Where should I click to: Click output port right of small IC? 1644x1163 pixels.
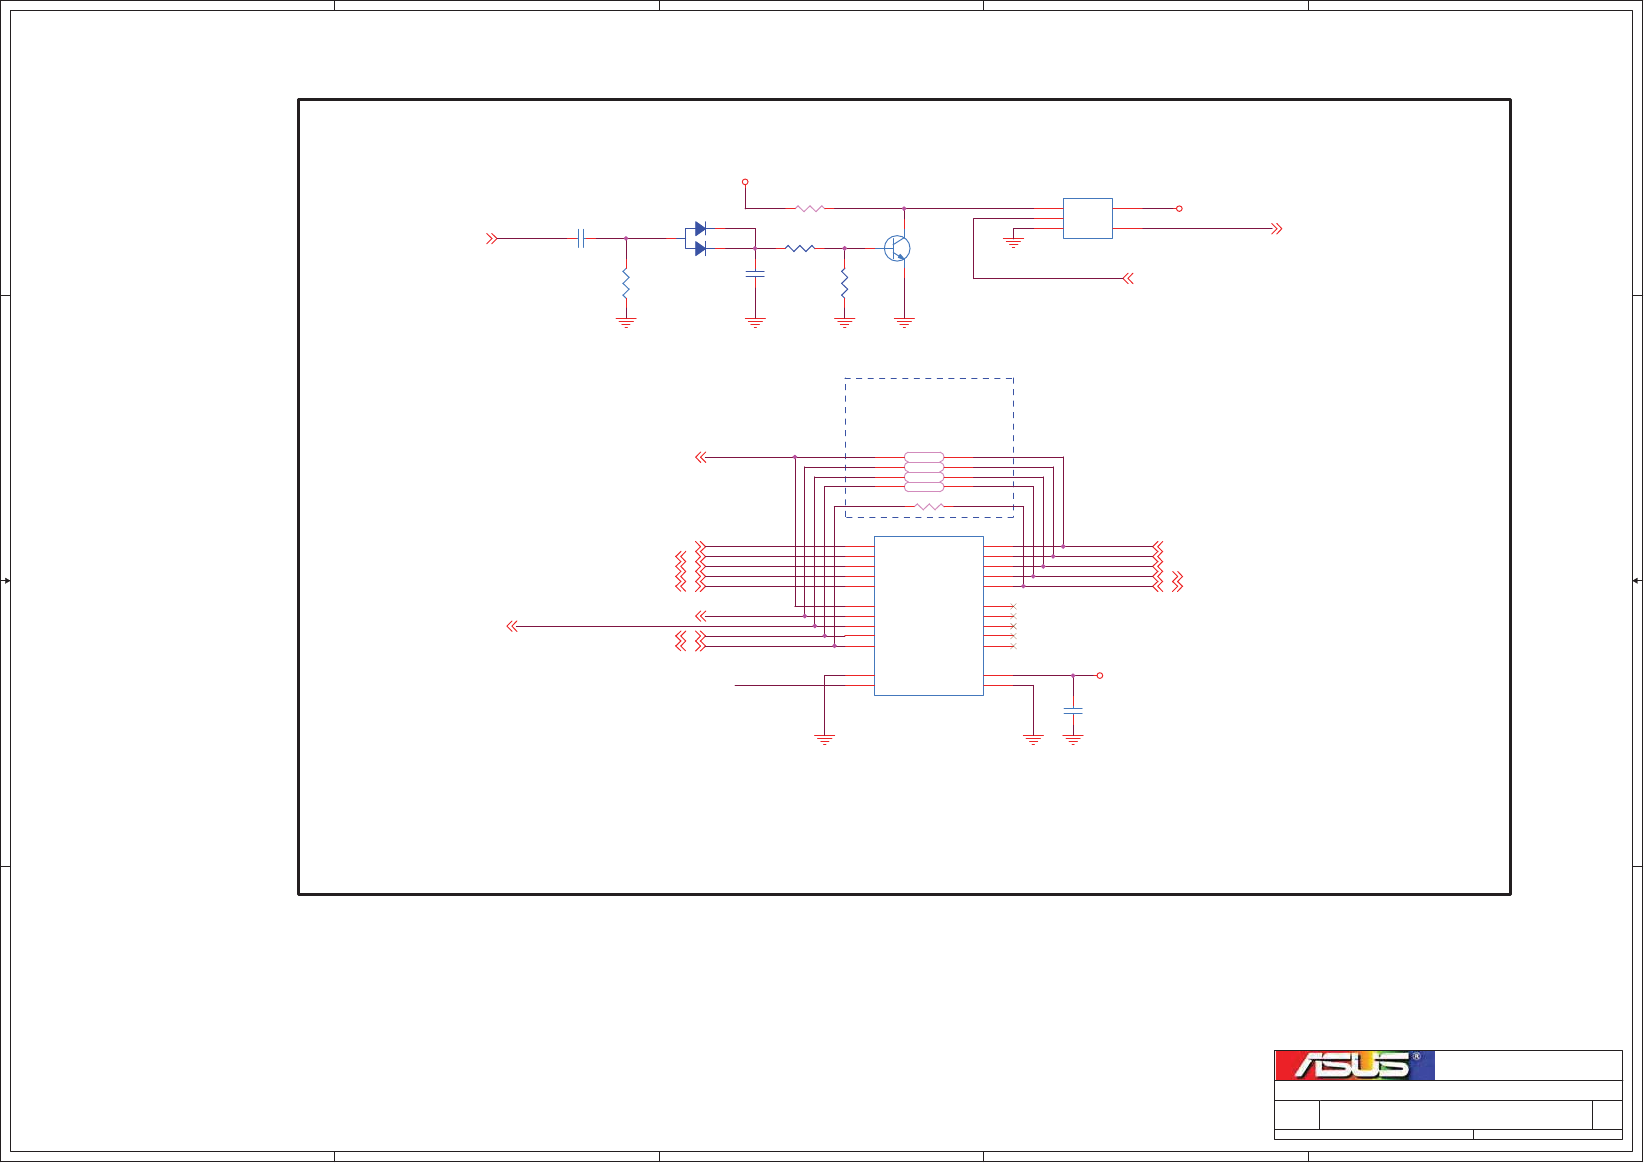[x=1276, y=228]
